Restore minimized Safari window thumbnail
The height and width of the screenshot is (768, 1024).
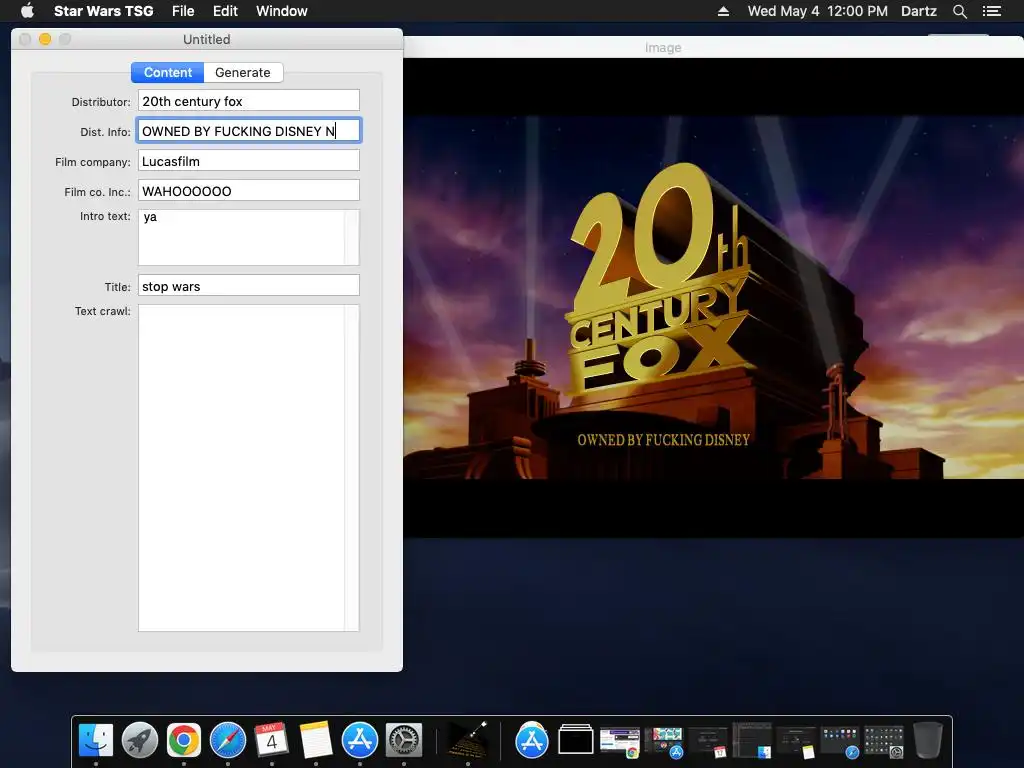point(840,742)
